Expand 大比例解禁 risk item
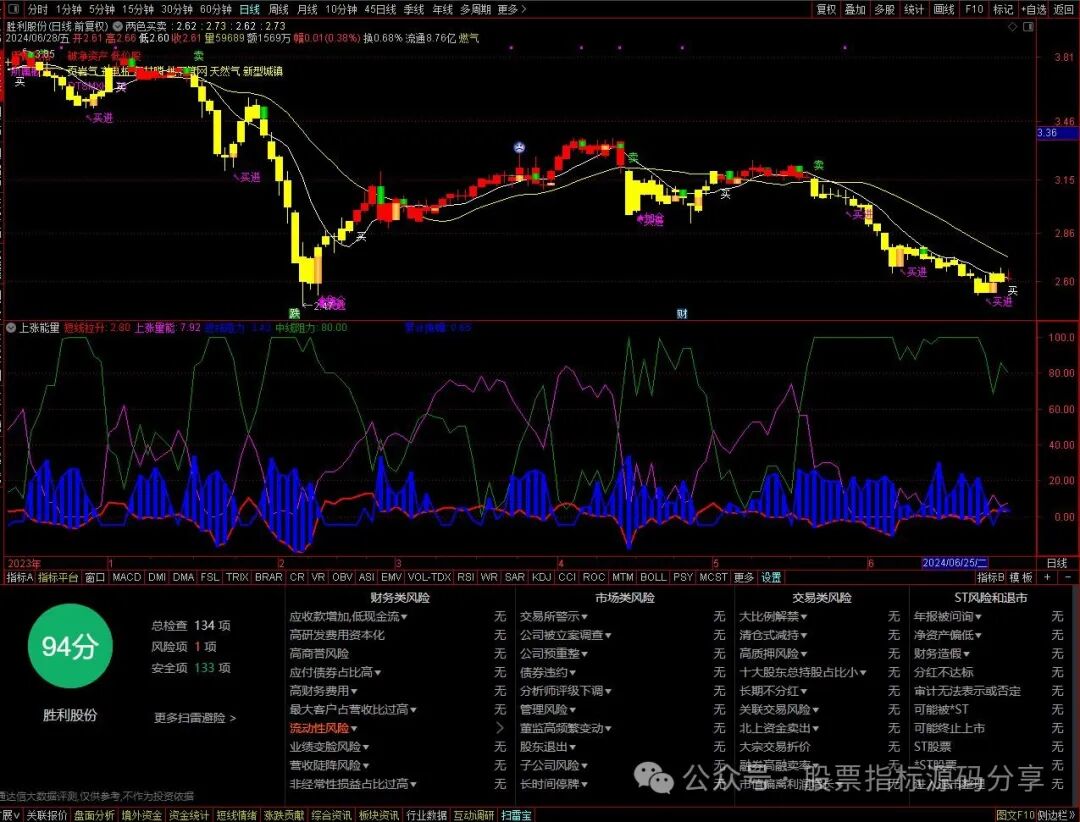 point(773,617)
